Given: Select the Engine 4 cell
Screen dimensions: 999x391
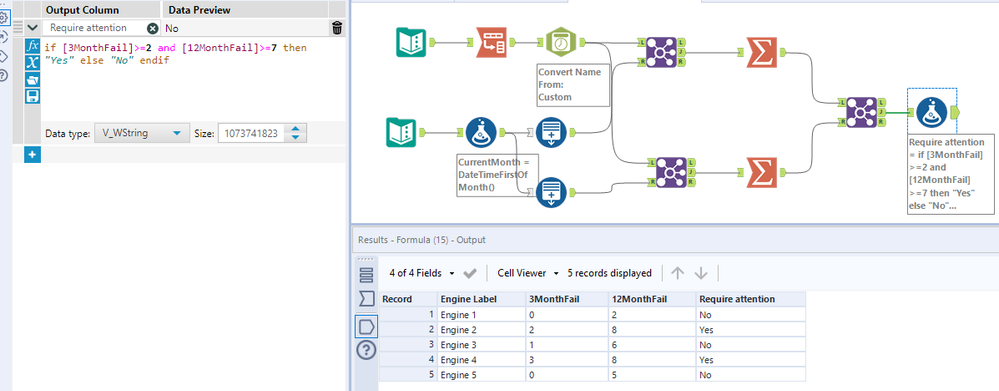Looking at the screenshot, I should pyautogui.click(x=482, y=359).
